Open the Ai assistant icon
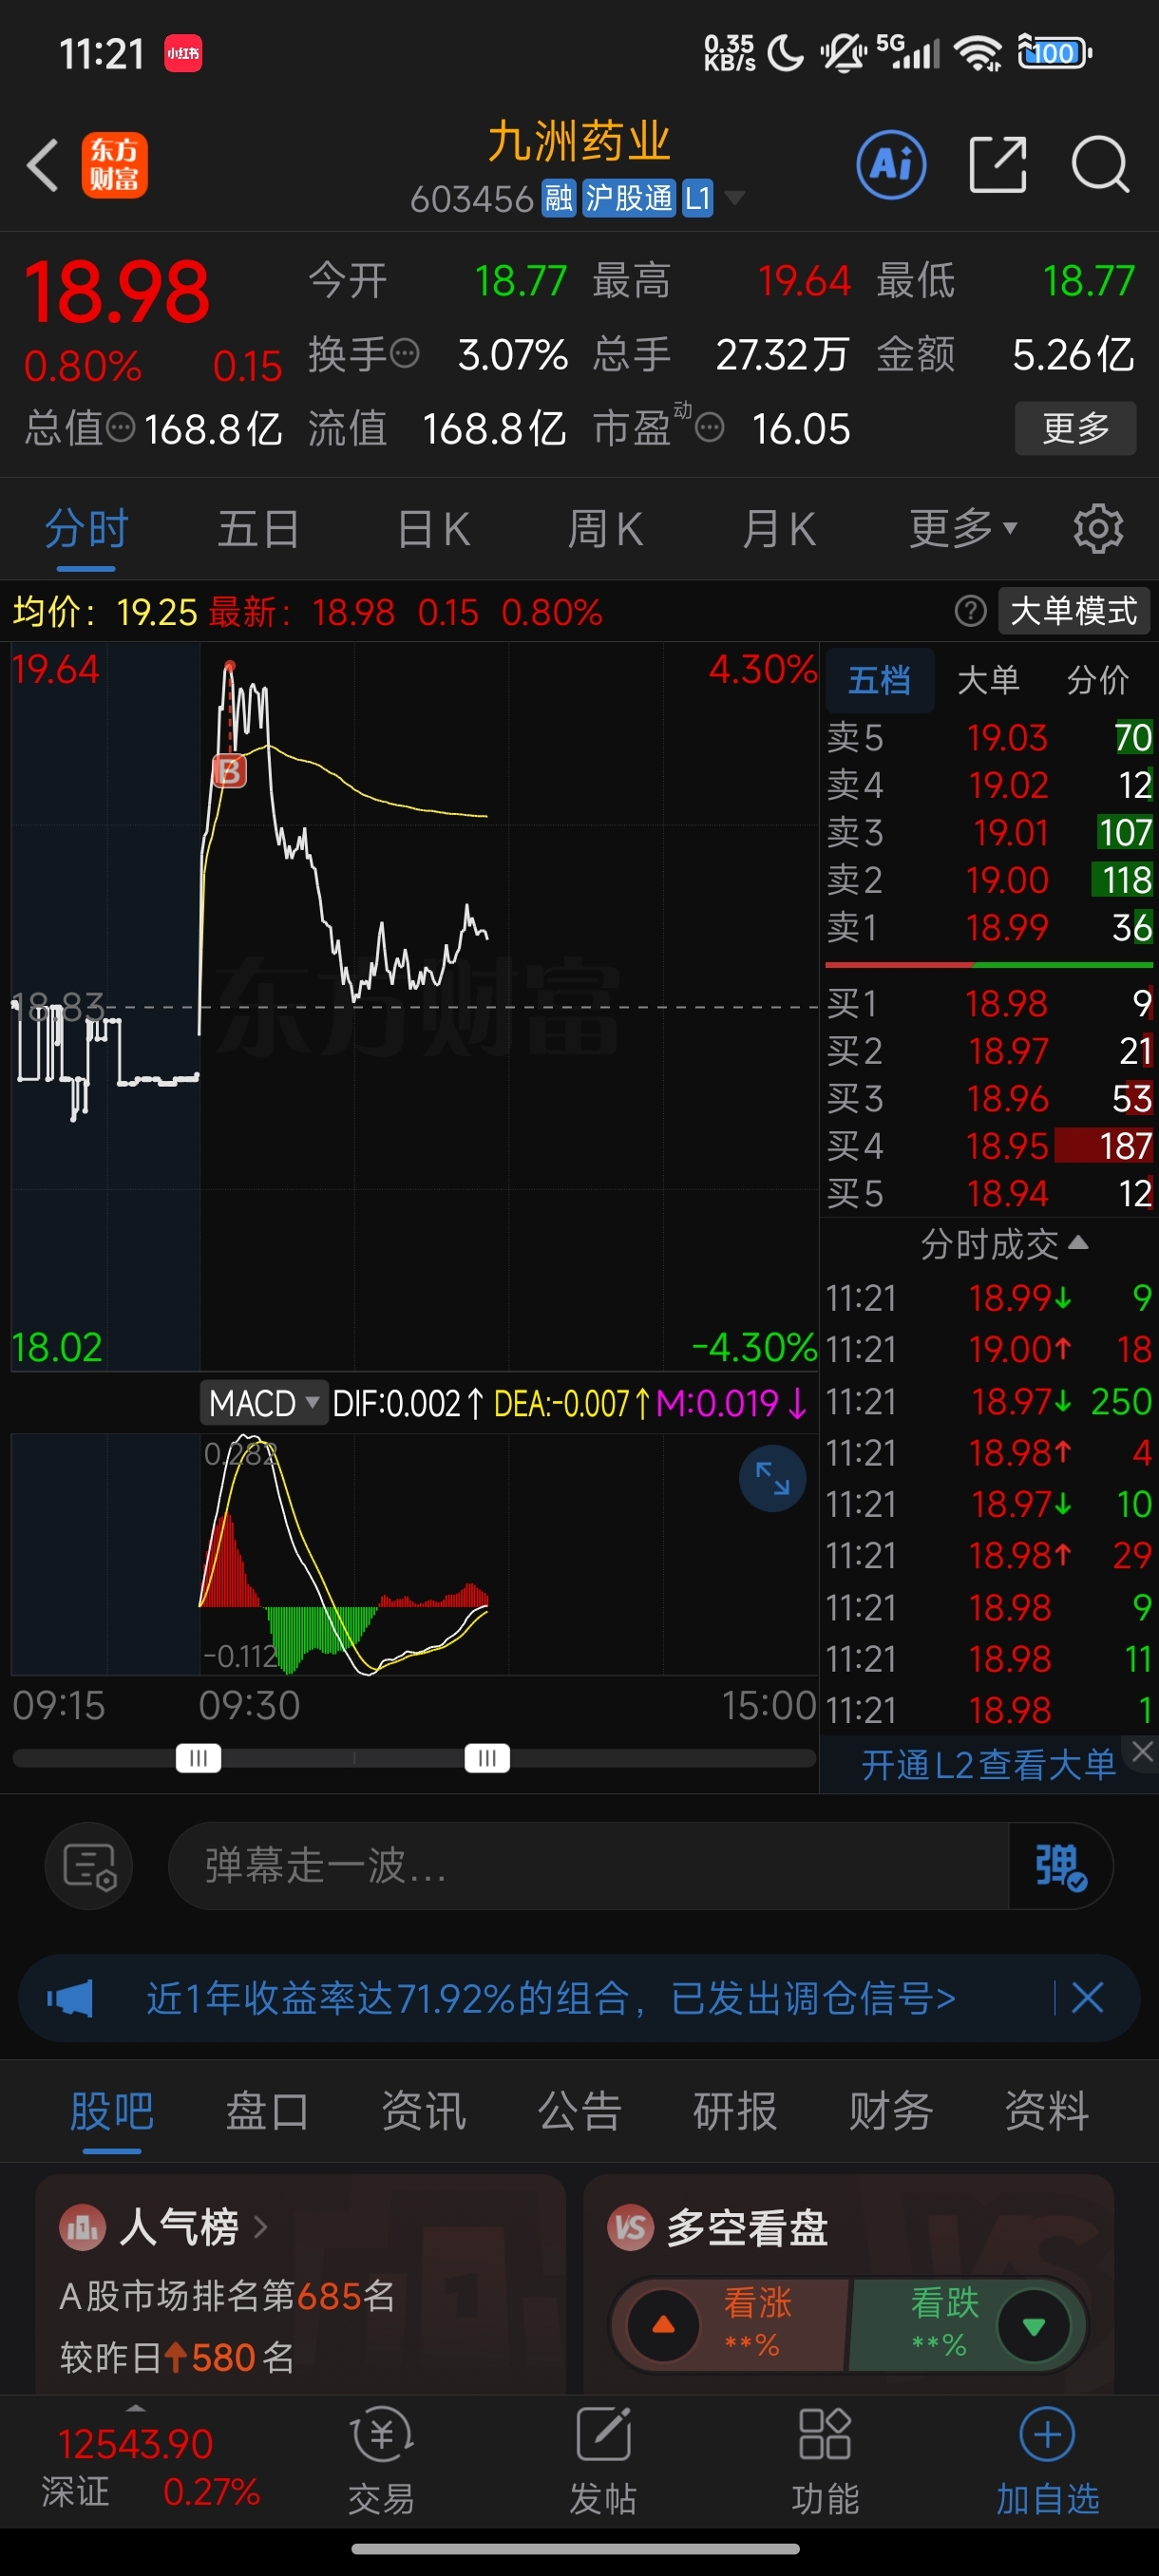This screenshot has height=2576, width=1159. (891, 164)
